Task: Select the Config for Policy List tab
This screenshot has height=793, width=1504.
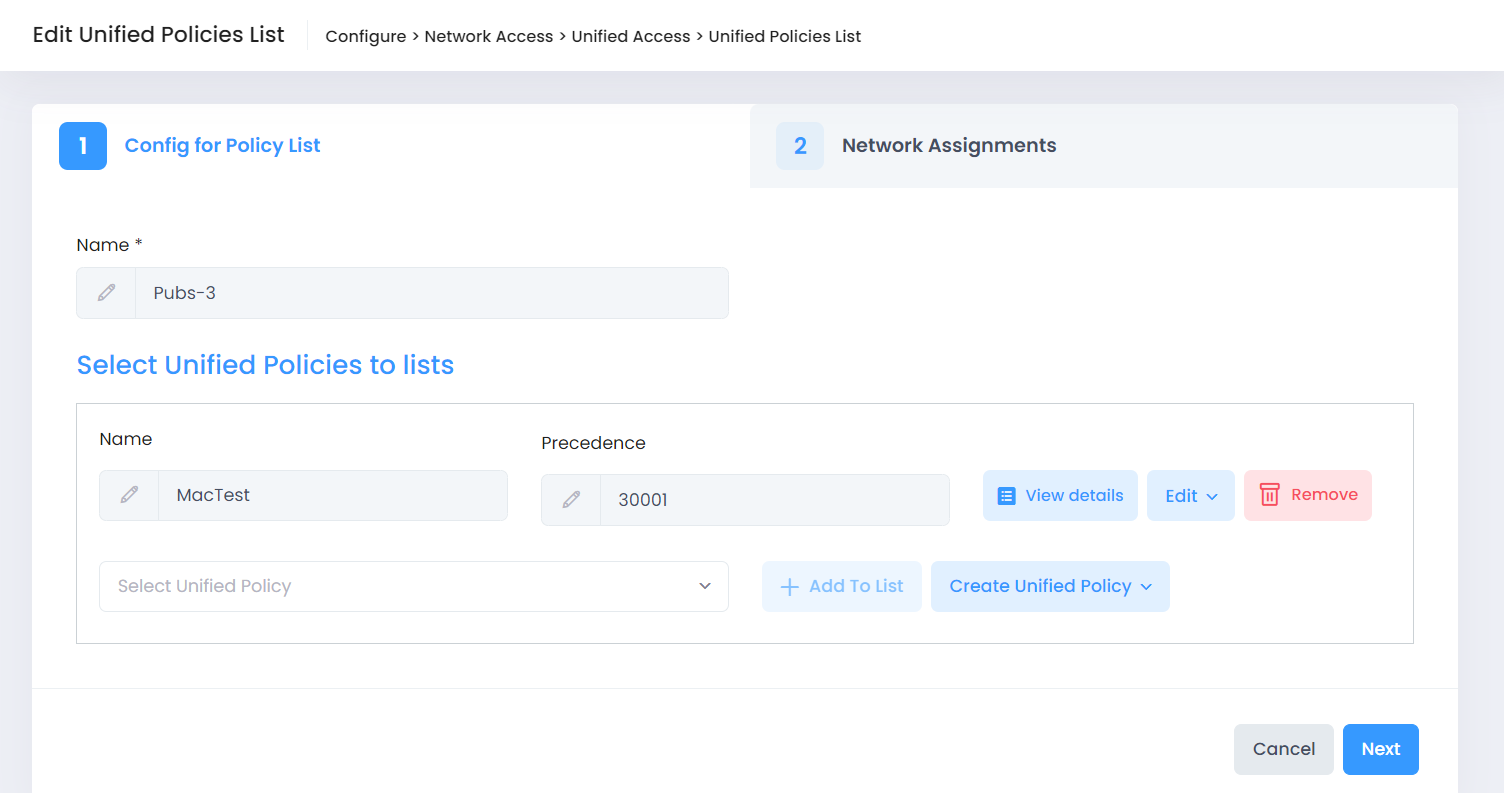Action: point(222,146)
